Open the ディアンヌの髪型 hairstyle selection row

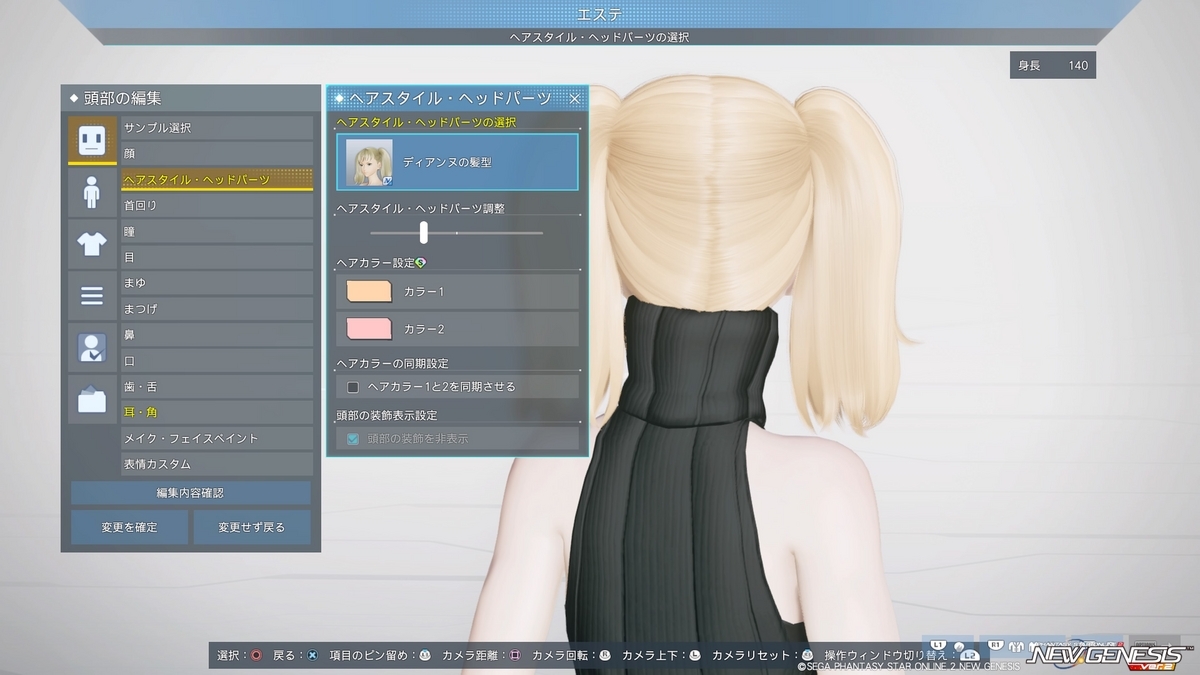click(458, 162)
